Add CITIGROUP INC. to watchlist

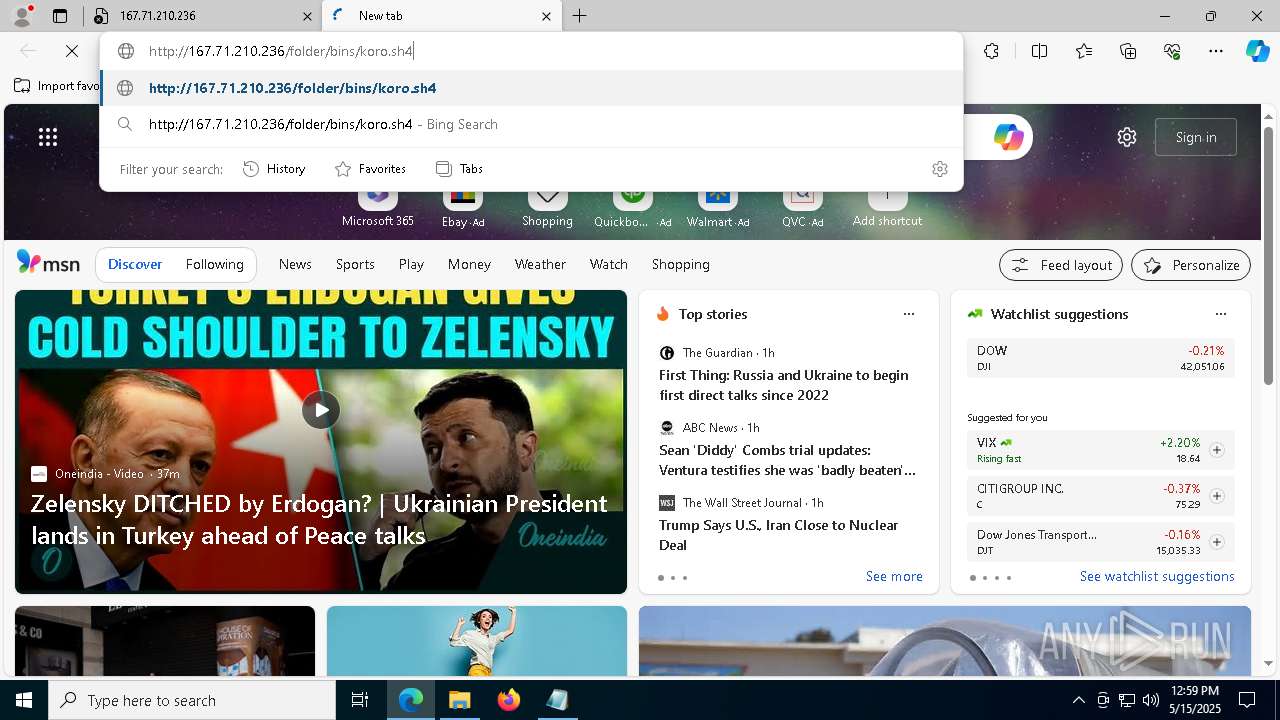pos(1216,496)
